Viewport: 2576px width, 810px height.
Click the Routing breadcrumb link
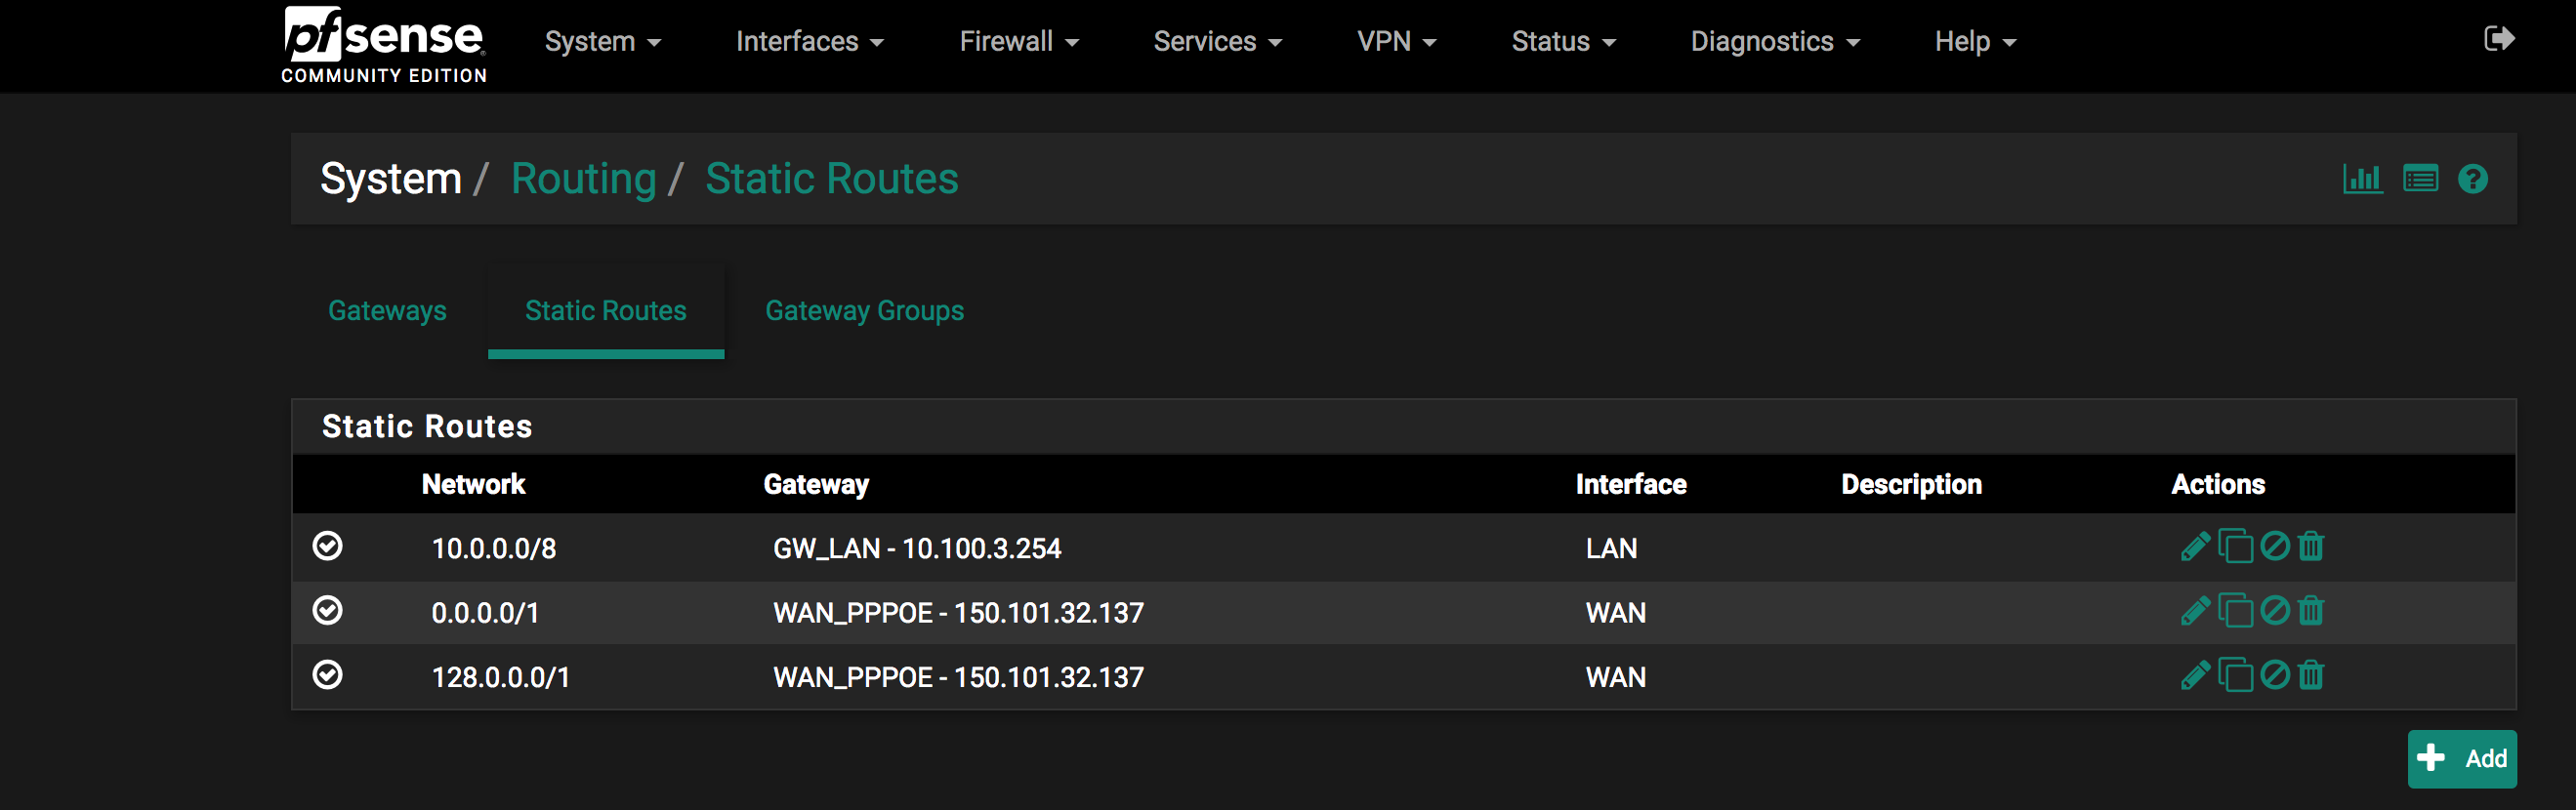pyautogui.click(x=584, y=179)
